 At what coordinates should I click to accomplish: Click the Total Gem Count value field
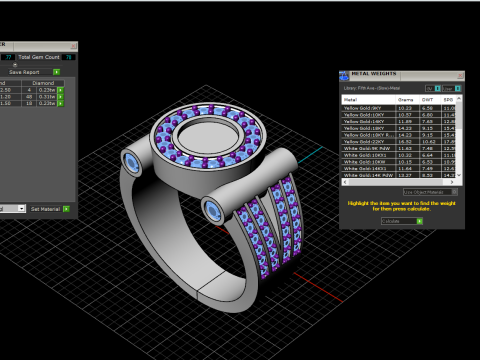tap(69, 57)
